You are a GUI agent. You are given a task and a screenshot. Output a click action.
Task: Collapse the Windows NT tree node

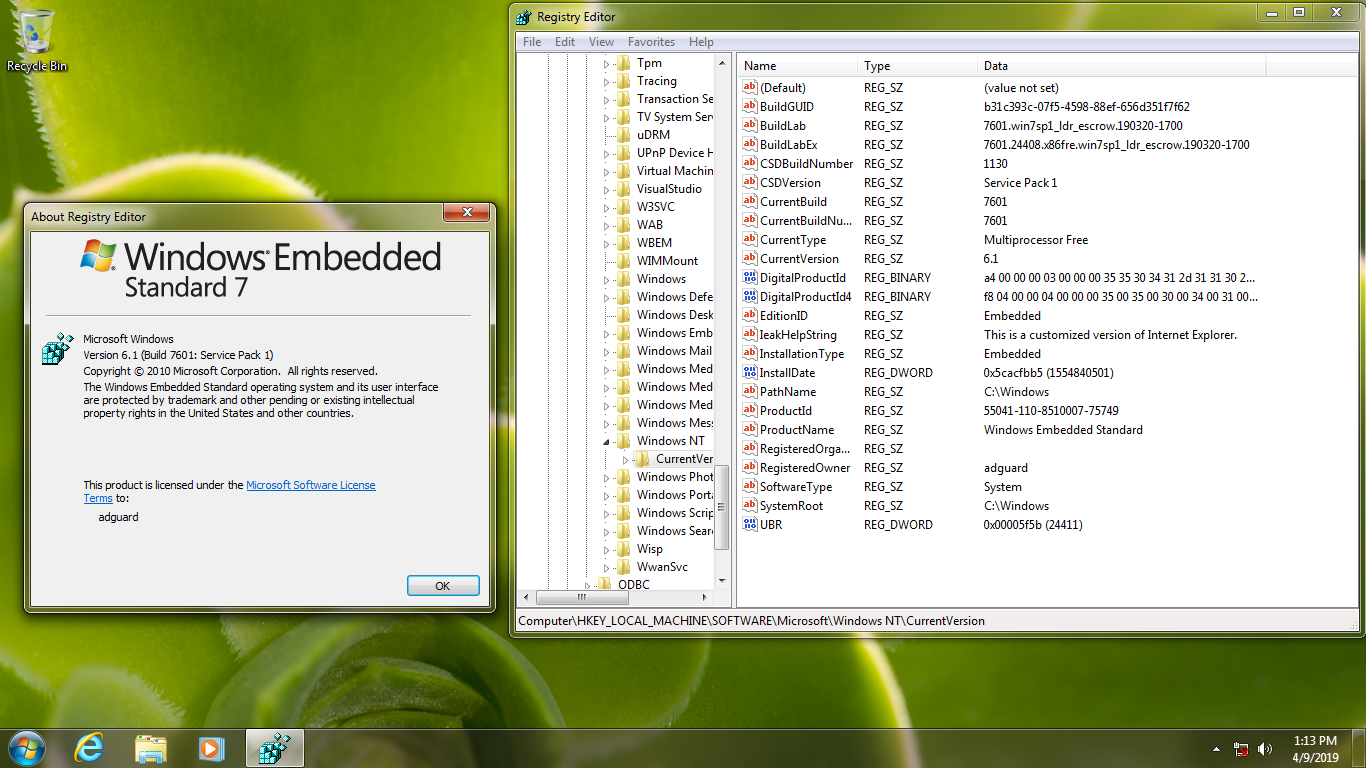coord(606,442)
